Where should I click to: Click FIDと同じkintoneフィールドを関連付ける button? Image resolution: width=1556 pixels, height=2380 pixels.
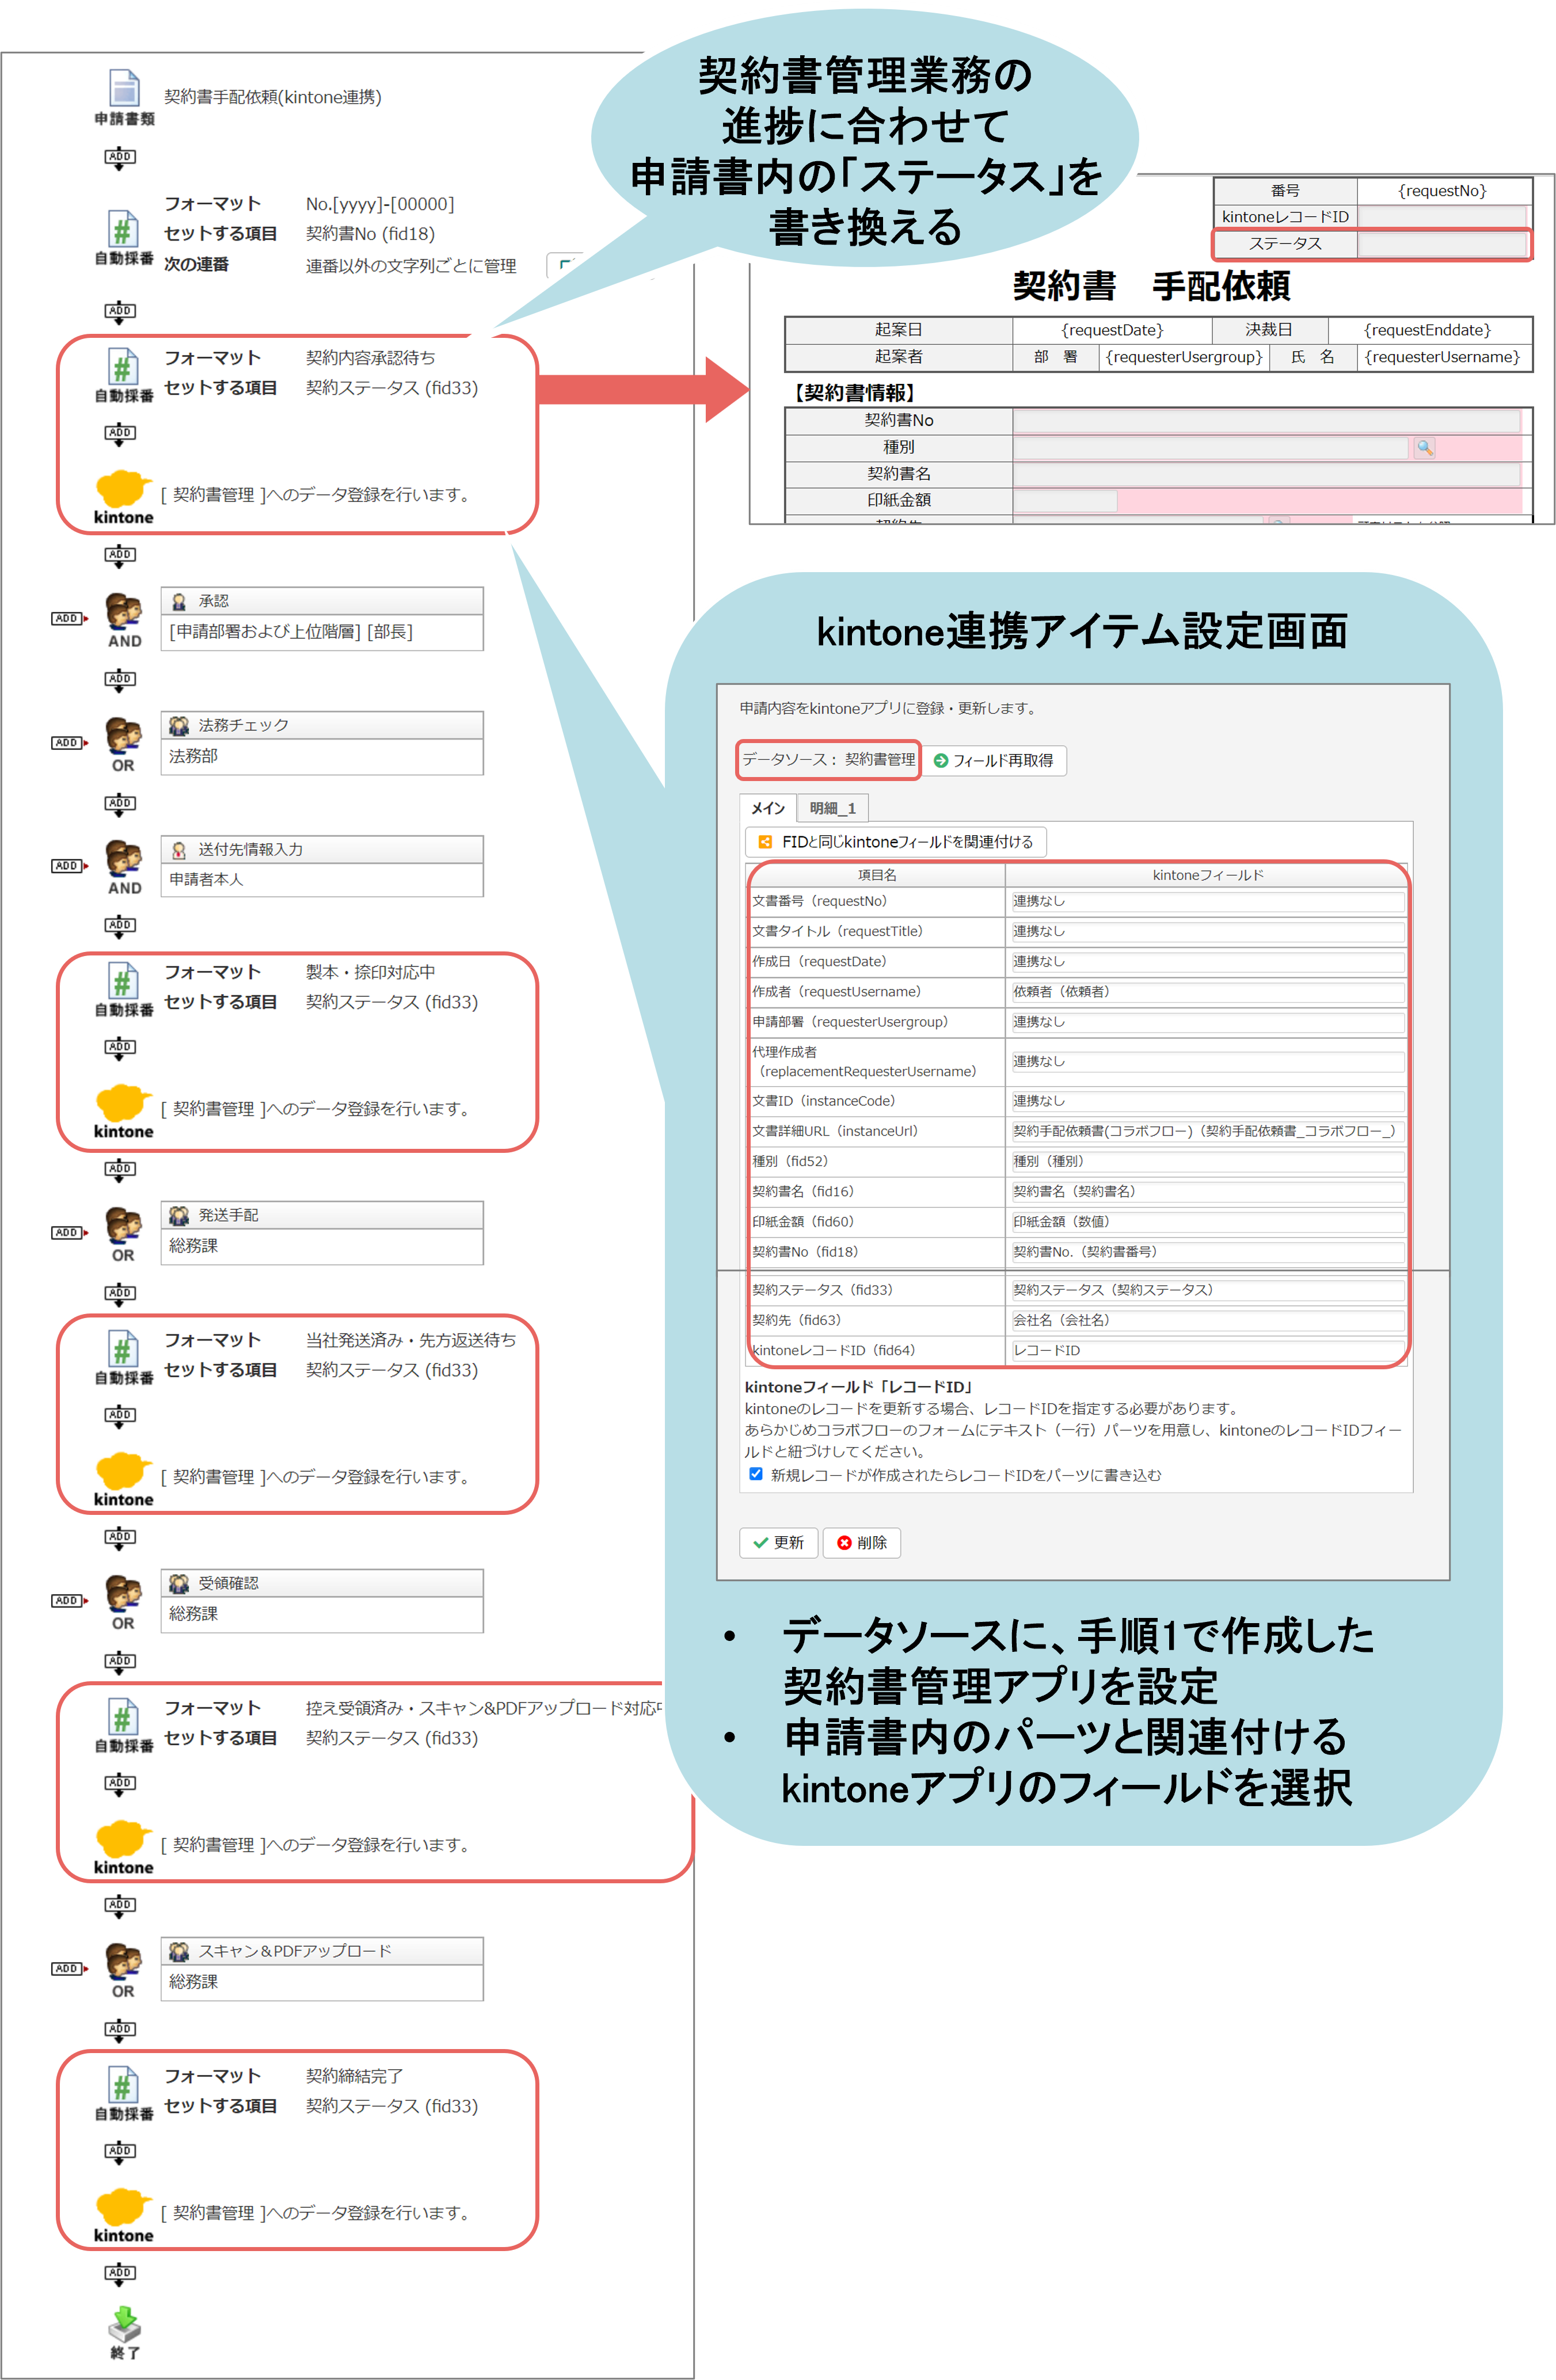pos(896,842)
